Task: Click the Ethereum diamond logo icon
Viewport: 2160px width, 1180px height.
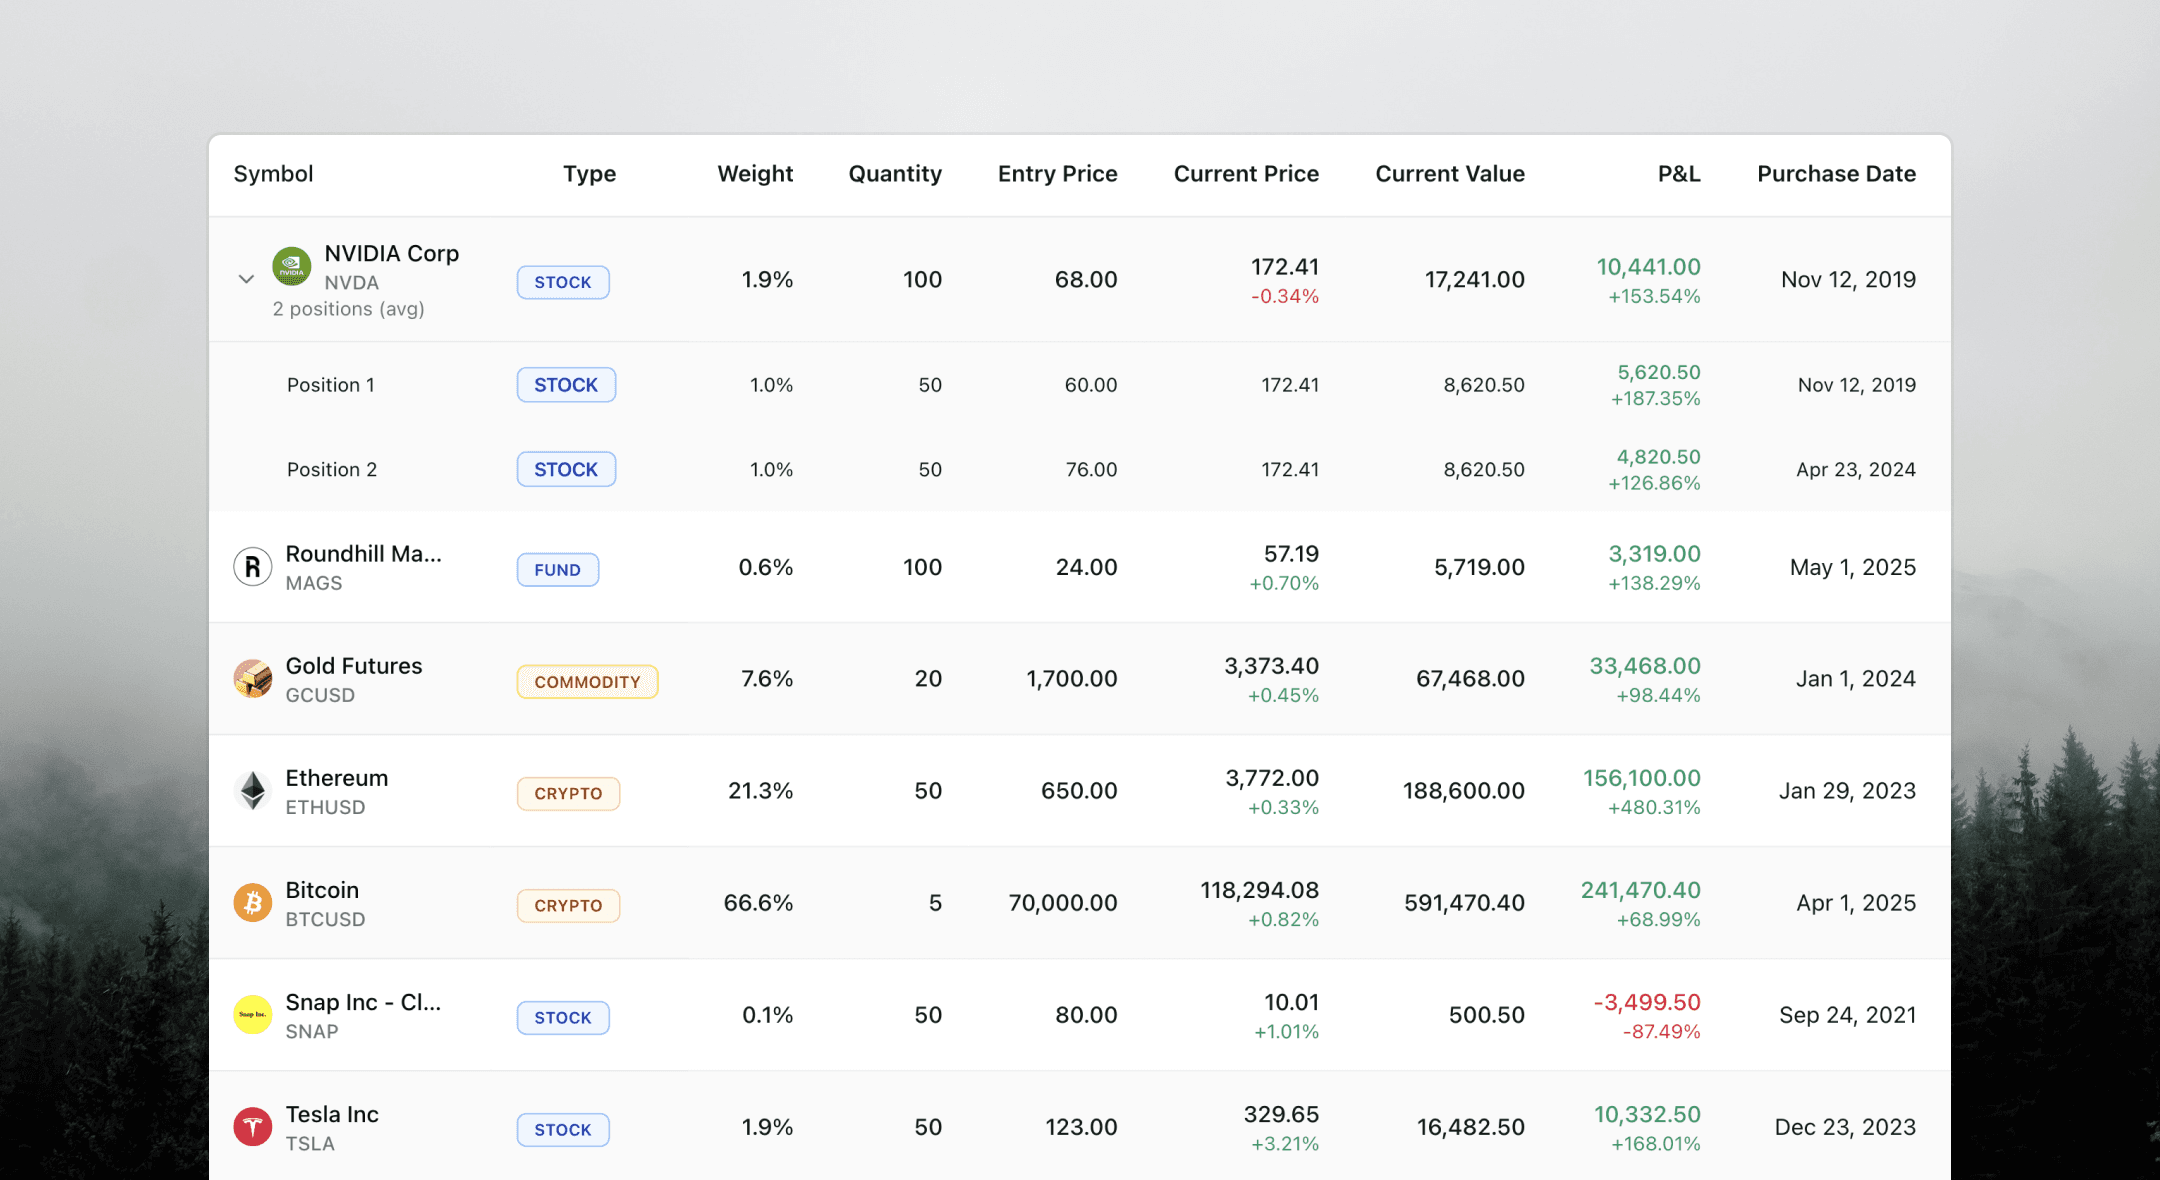Action: [x=253, y=791]
